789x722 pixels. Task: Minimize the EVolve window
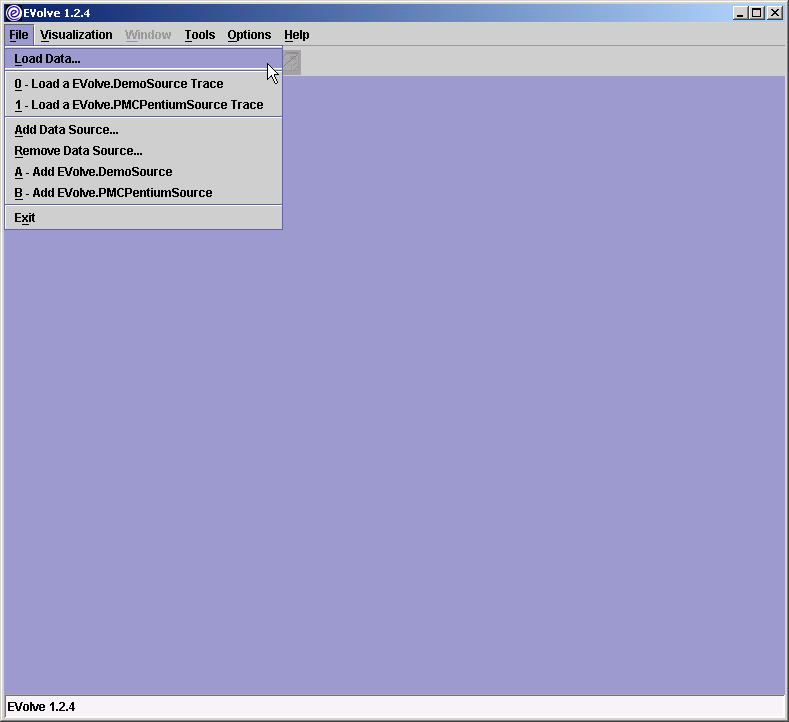click(739, 13)
